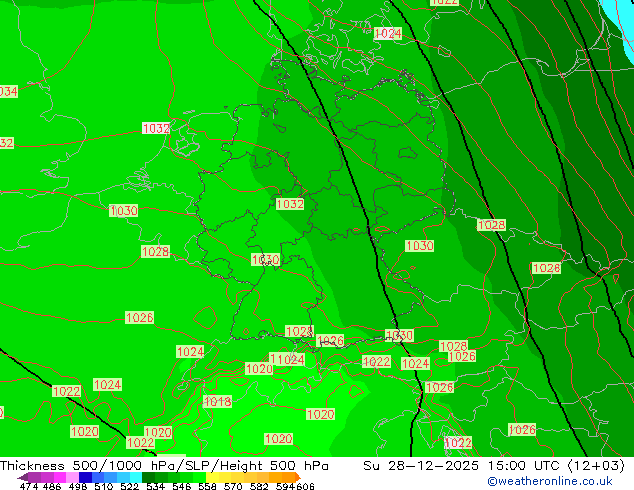Pick the darkest green swatch above 534
This screenshot has width=634, height=490.
[x=148, y=477]
